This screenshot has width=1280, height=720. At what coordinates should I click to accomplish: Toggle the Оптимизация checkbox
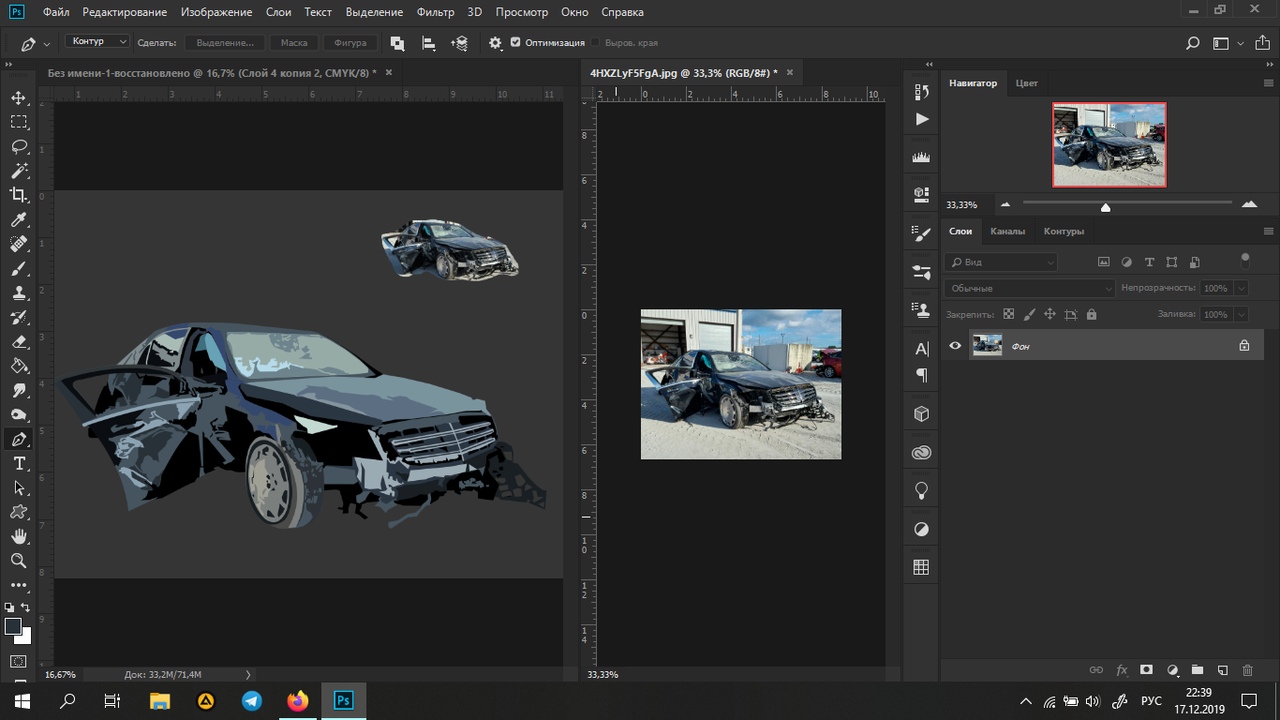tap(515, 43)
